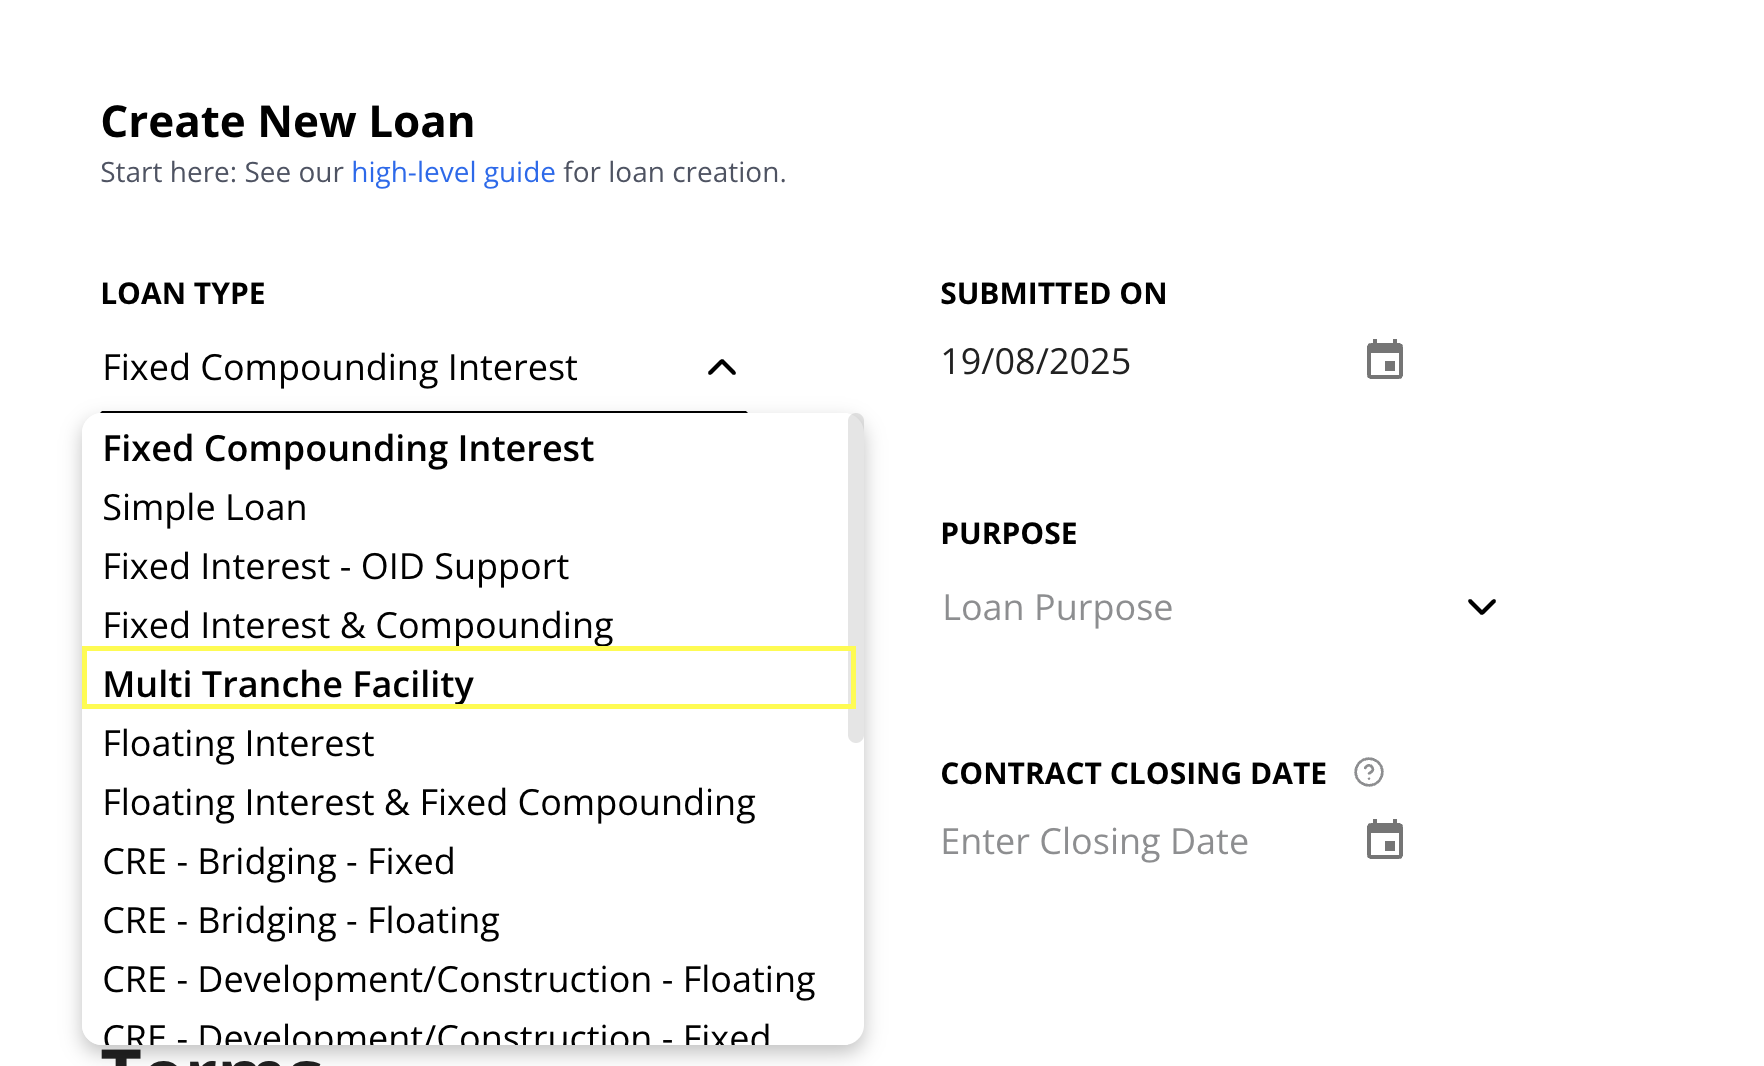Image resolution: width=1764 pixels, height=1066 pixels.
Task: Expand the Loan Purpose dropdown arrow
Action: click(x=1480, y=607)
